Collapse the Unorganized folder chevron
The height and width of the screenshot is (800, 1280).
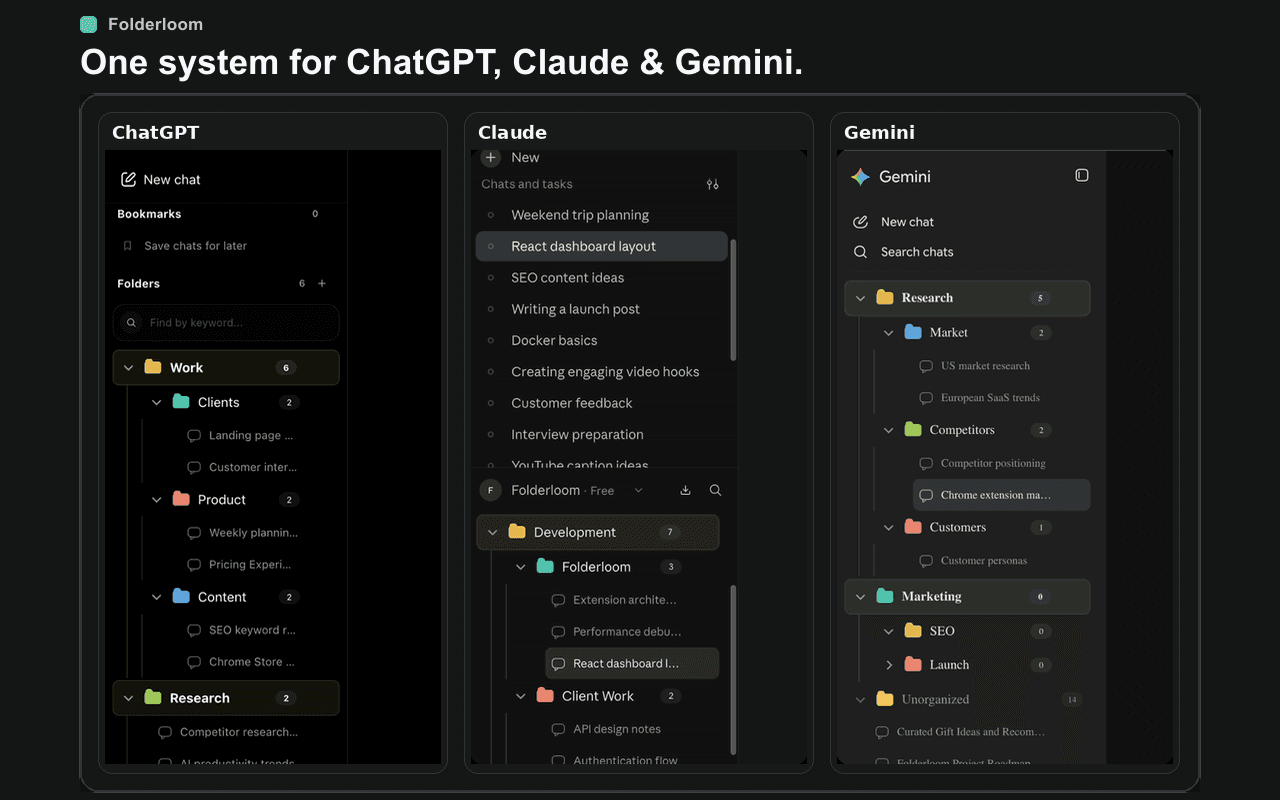pos(860,700)
